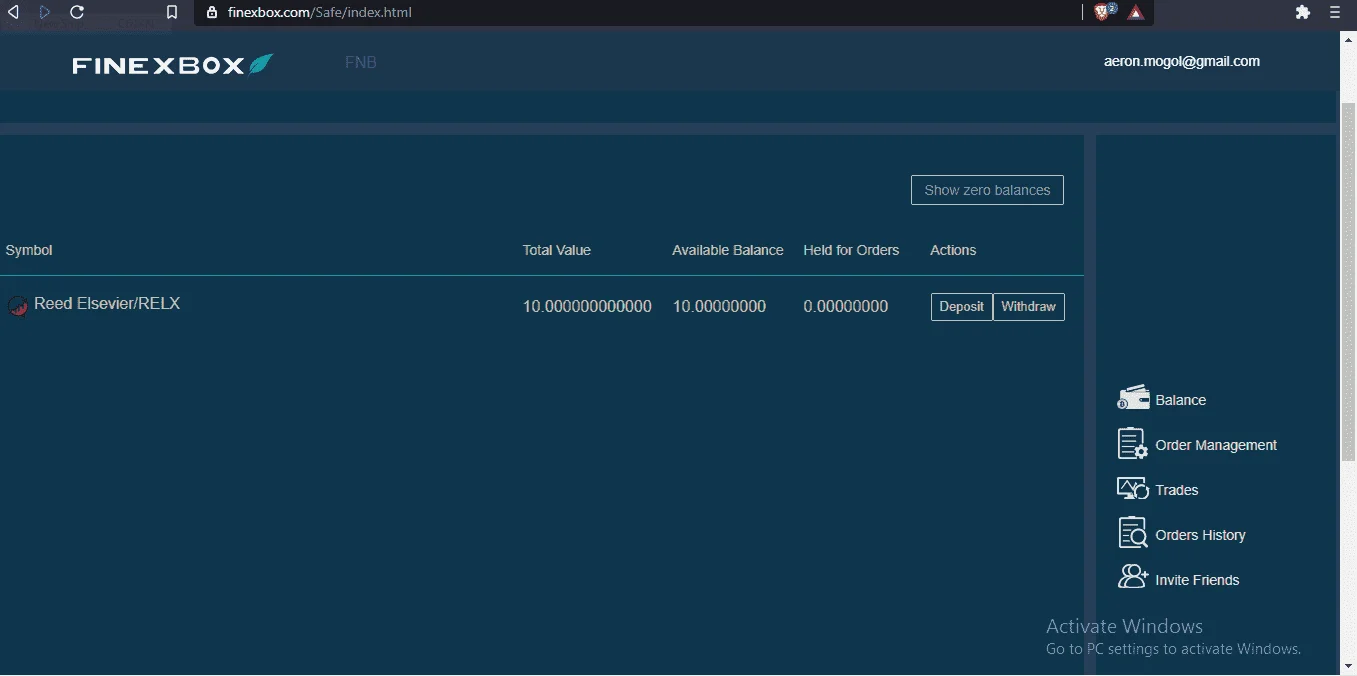Viewport: 1357px width, 676px height.
Task: Click the Orders History document icon
Action: [x=1132, y=533]
